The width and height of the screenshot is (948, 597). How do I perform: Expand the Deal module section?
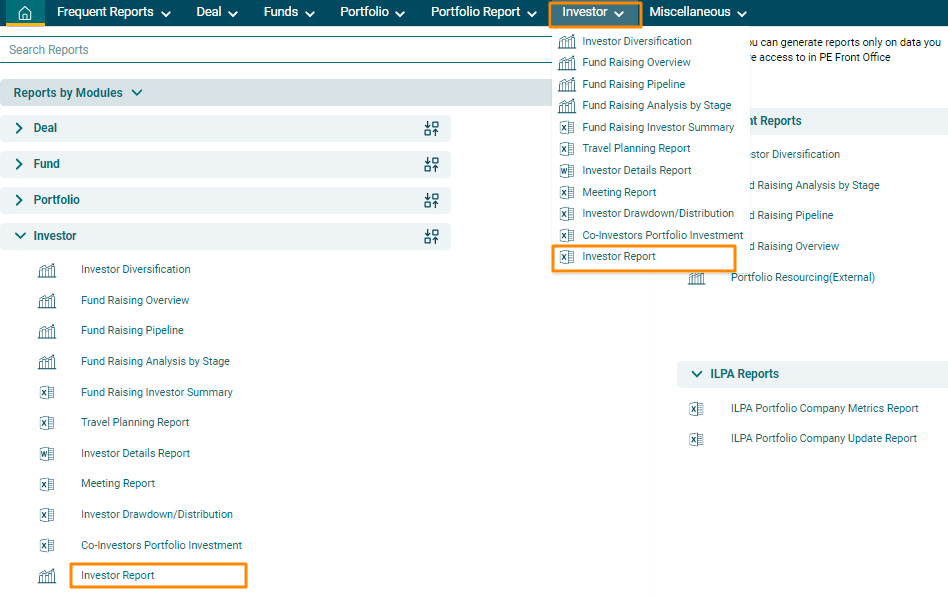[x=19, y=128]
